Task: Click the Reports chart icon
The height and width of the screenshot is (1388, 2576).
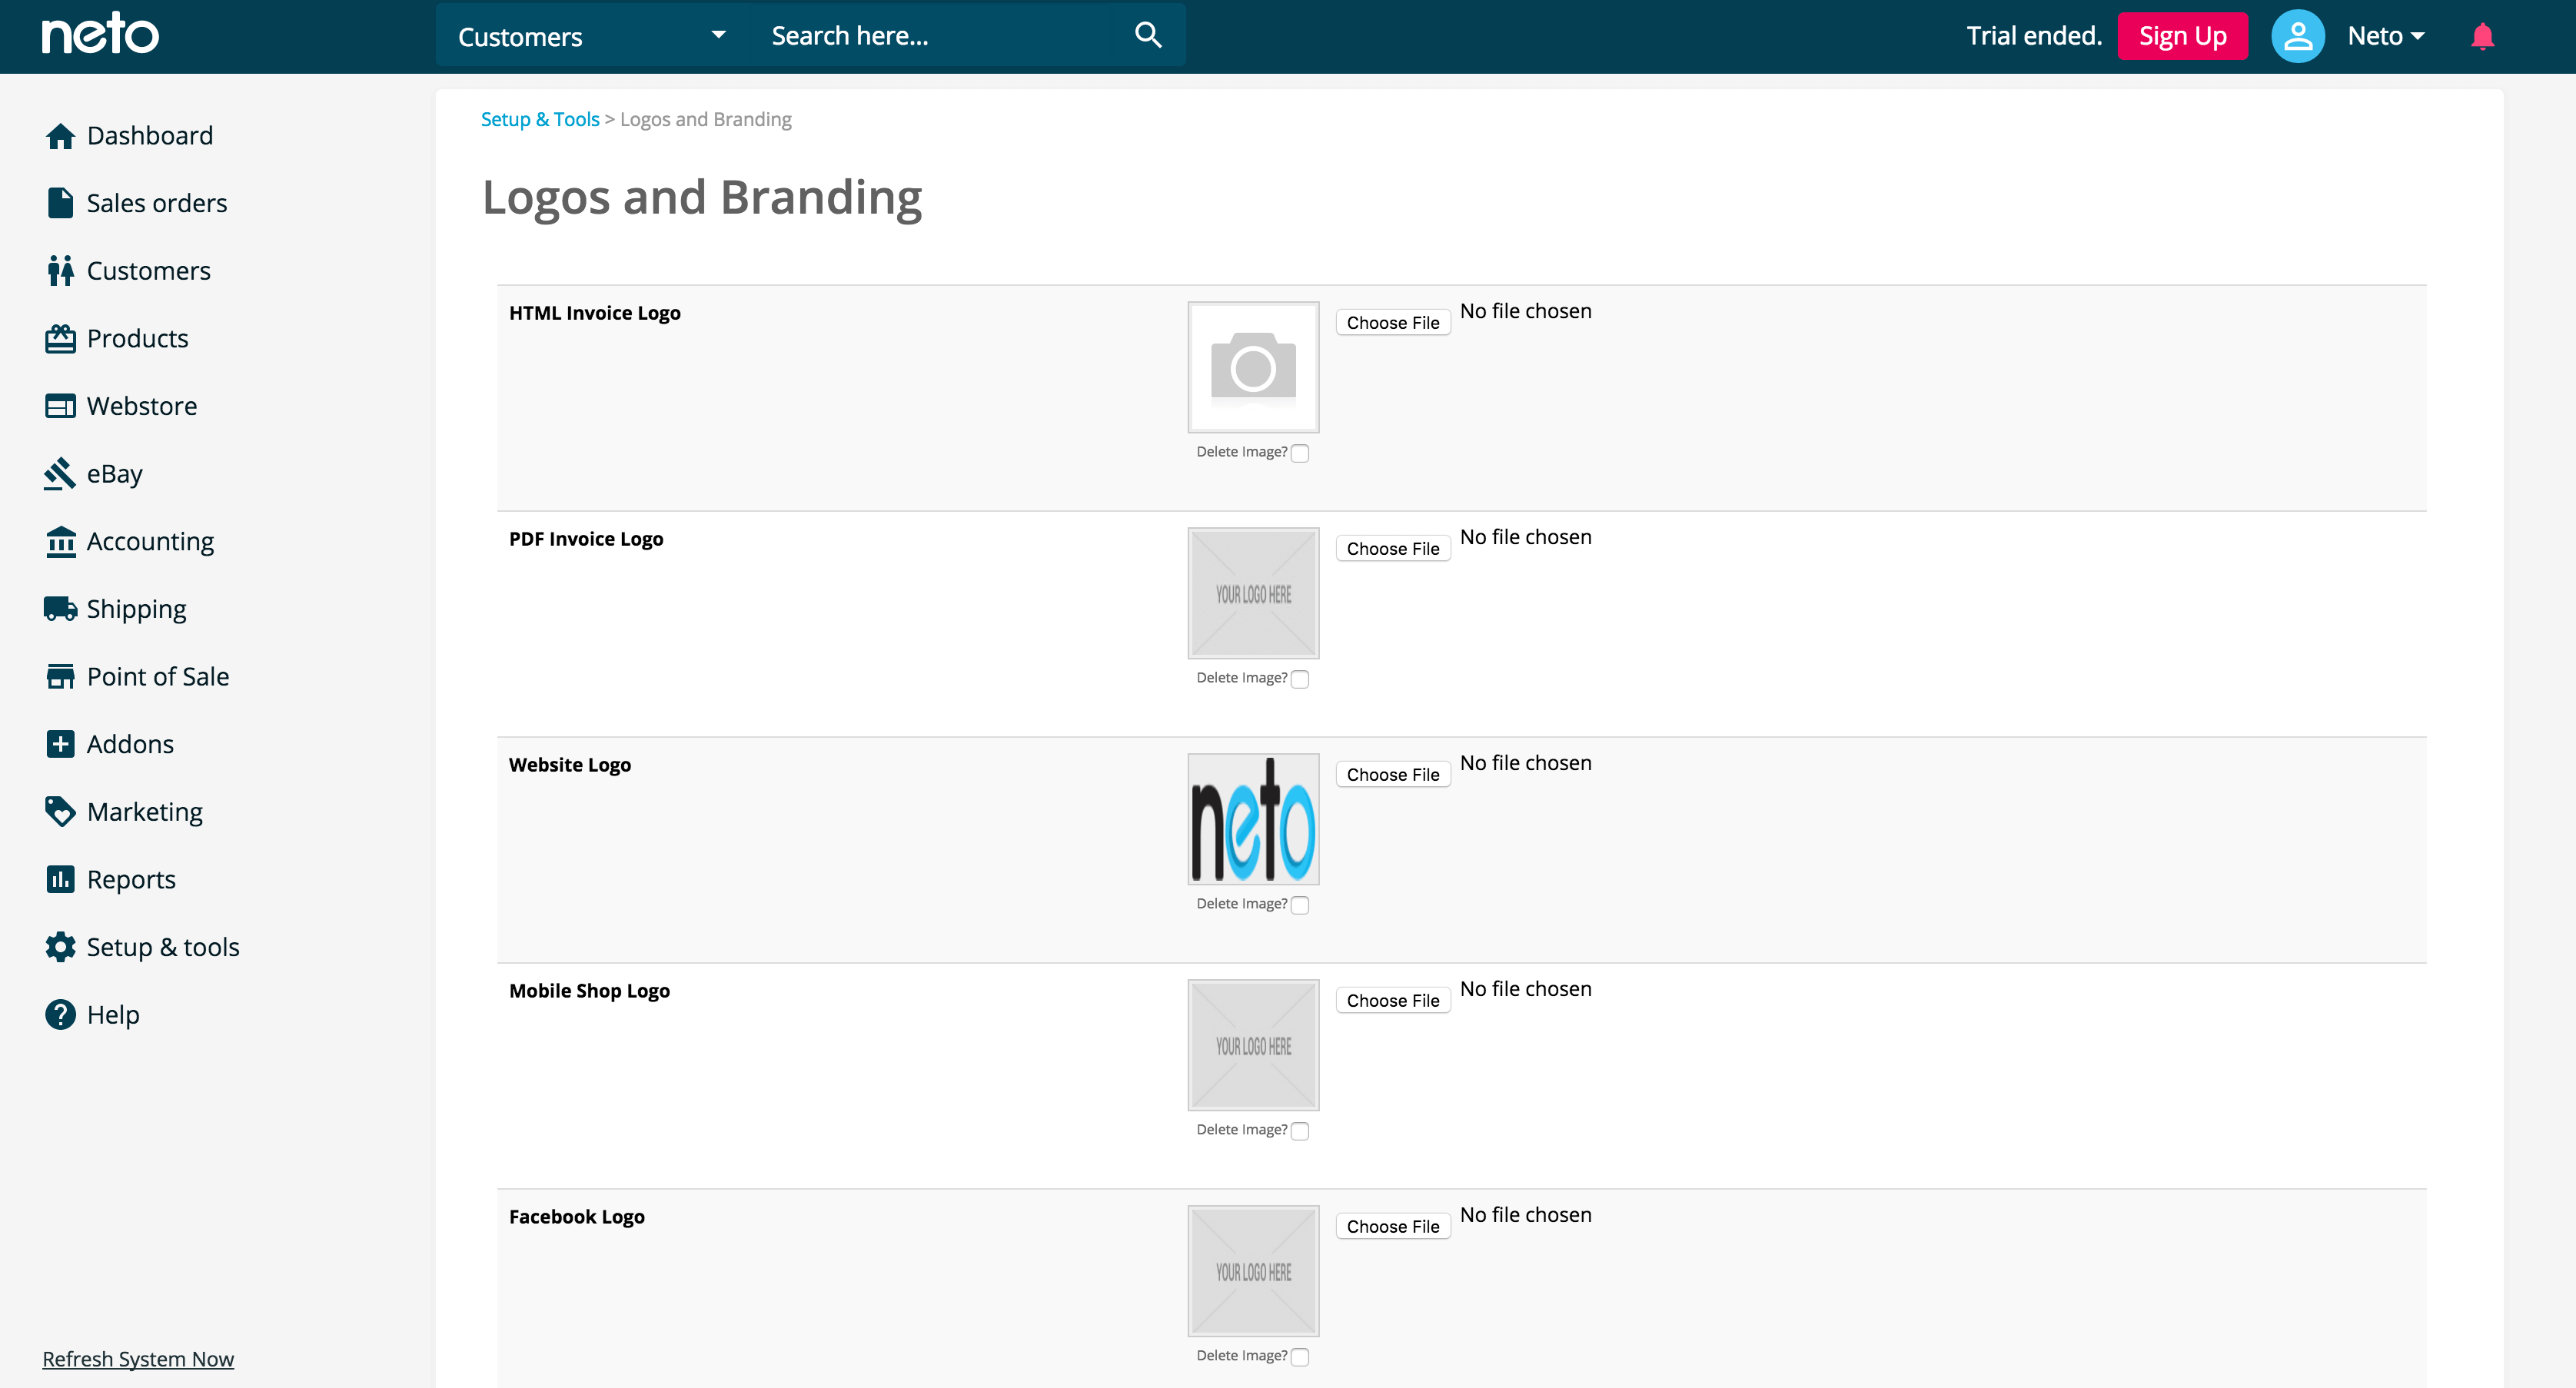Action: click(x=60, y=879)
